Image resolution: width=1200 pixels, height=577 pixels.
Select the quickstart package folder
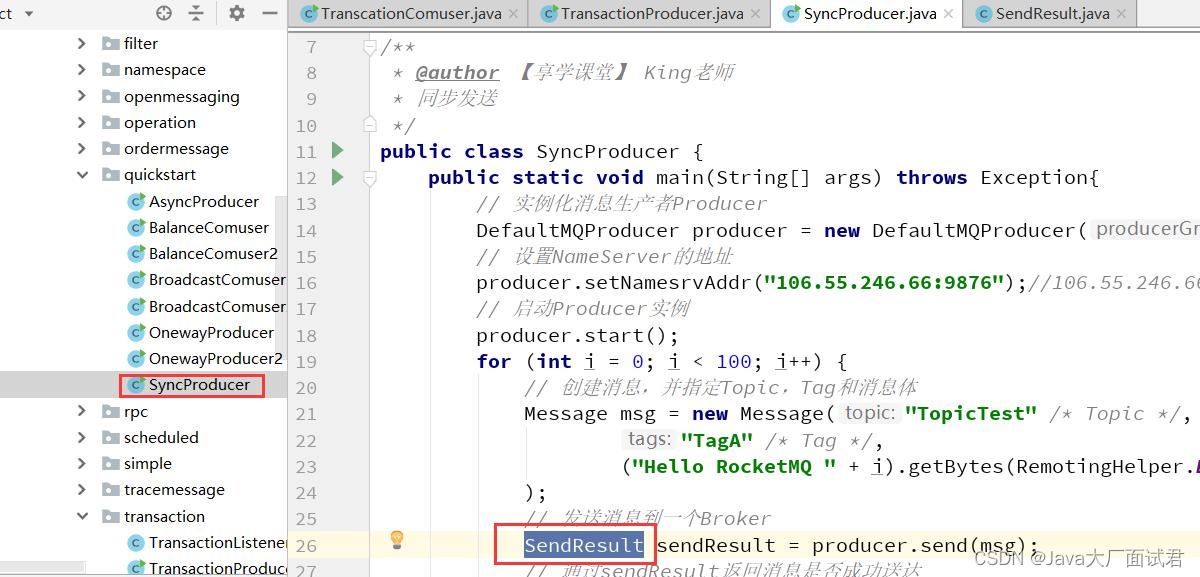(x=149, y=175)
